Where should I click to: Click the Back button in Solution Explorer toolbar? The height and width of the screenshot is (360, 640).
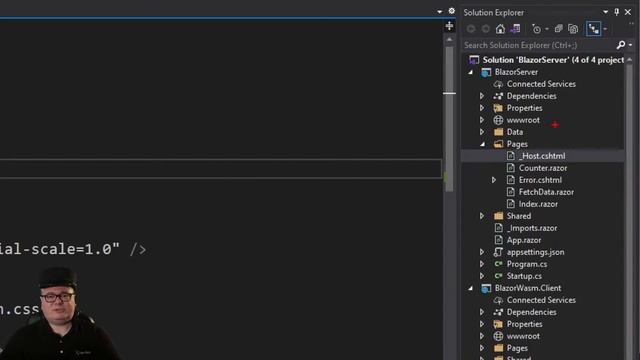pyautogui.click(x=471, y=29)
